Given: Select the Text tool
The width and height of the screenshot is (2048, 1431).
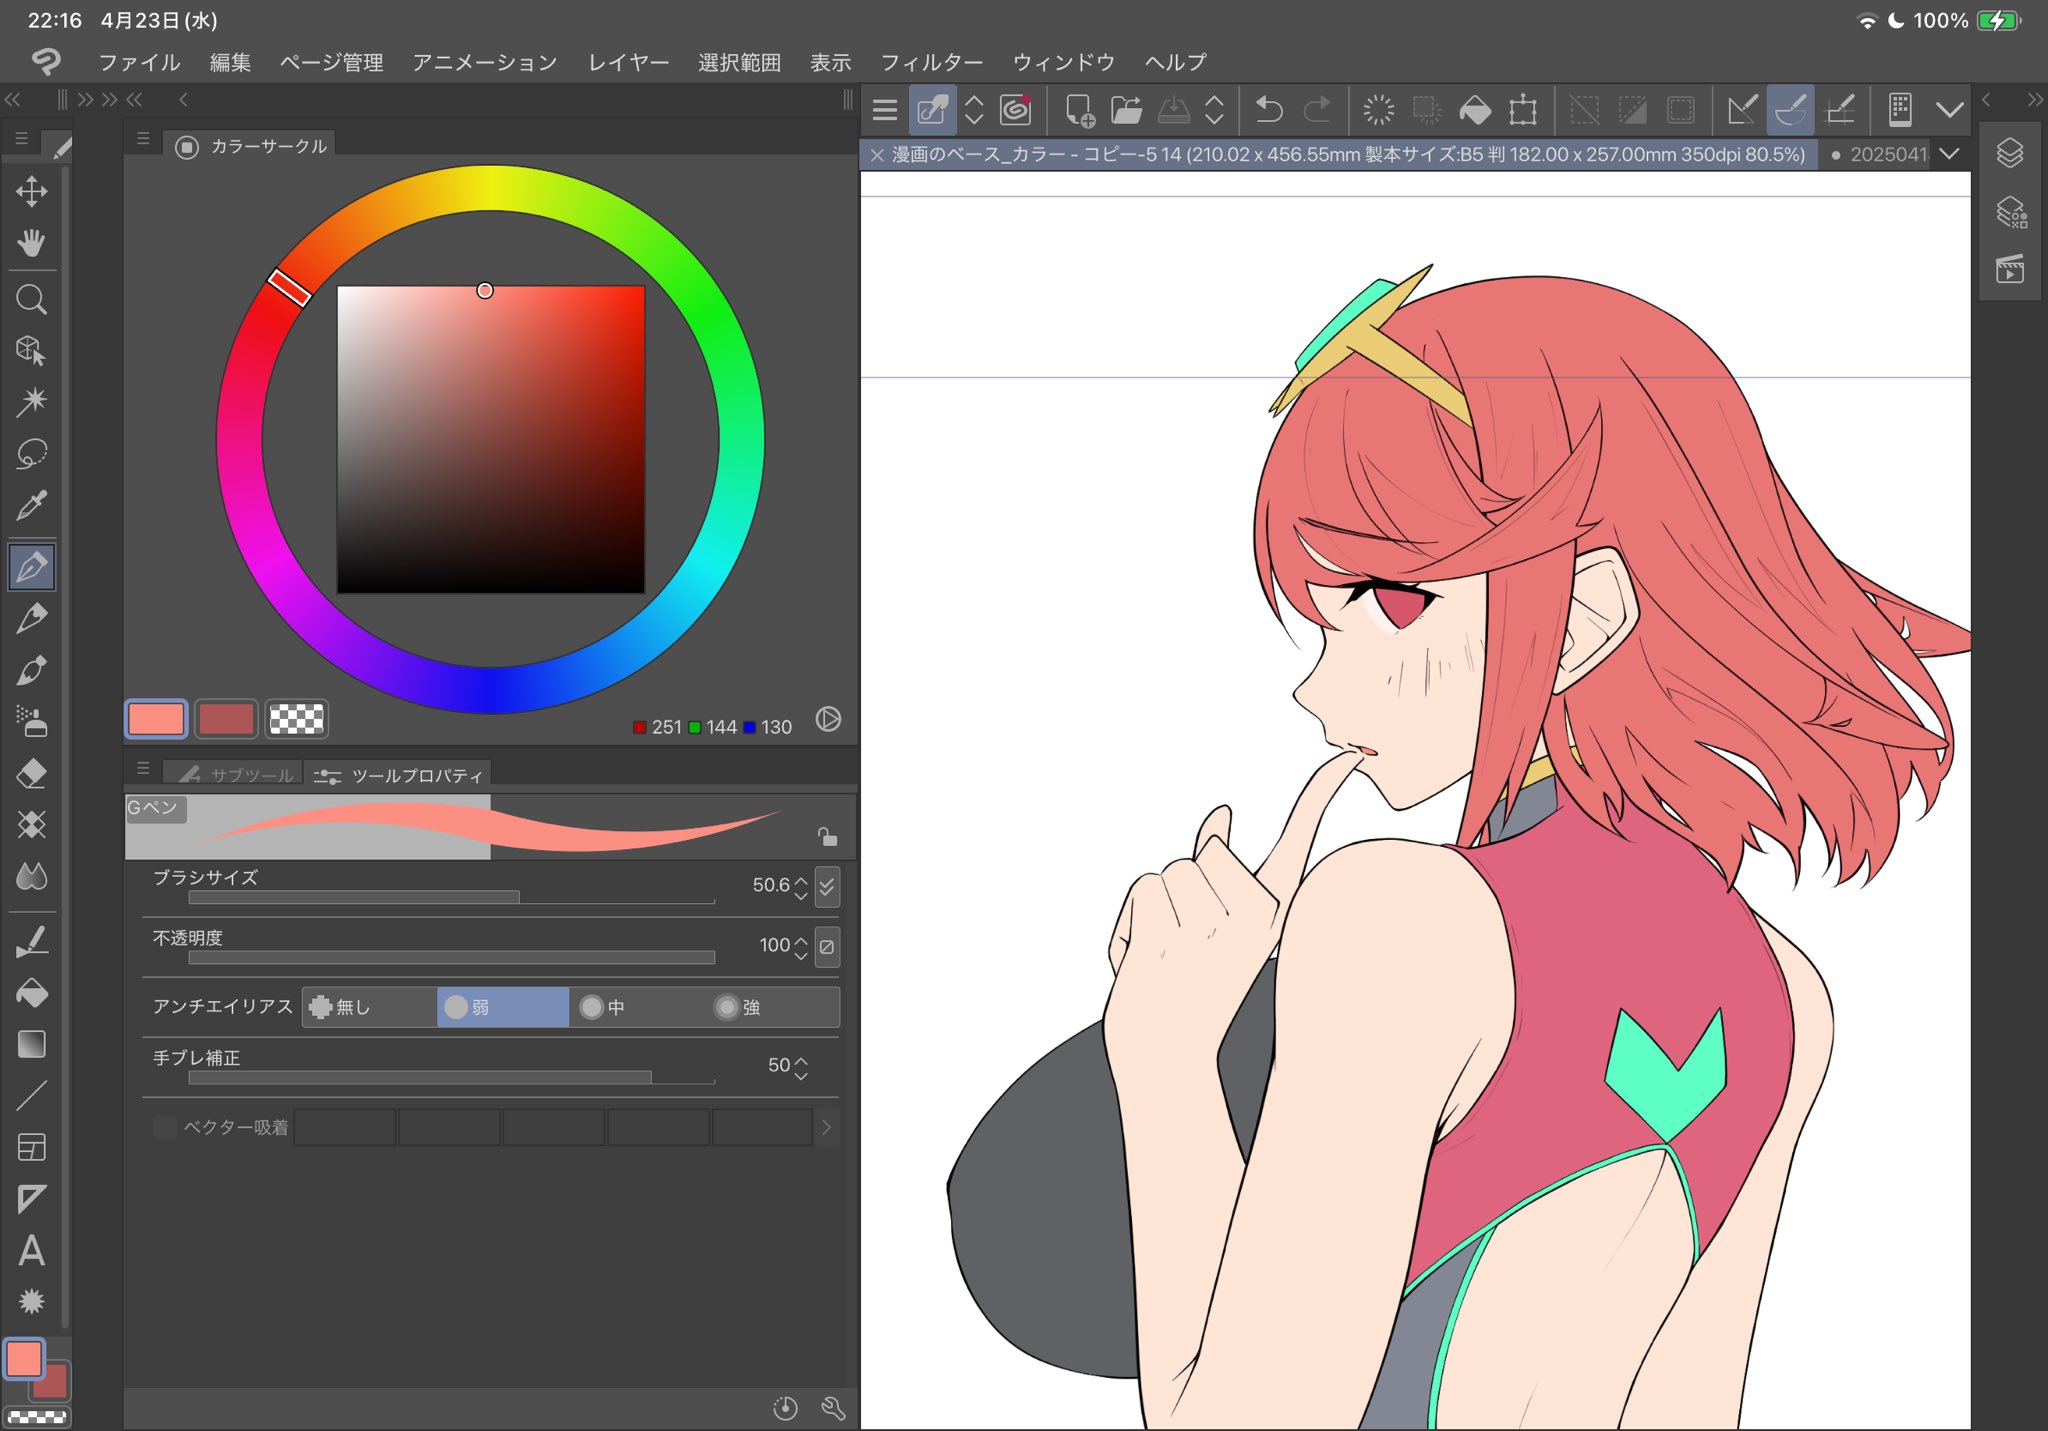Looking at the screenshot, I should tap(31, 1250).
